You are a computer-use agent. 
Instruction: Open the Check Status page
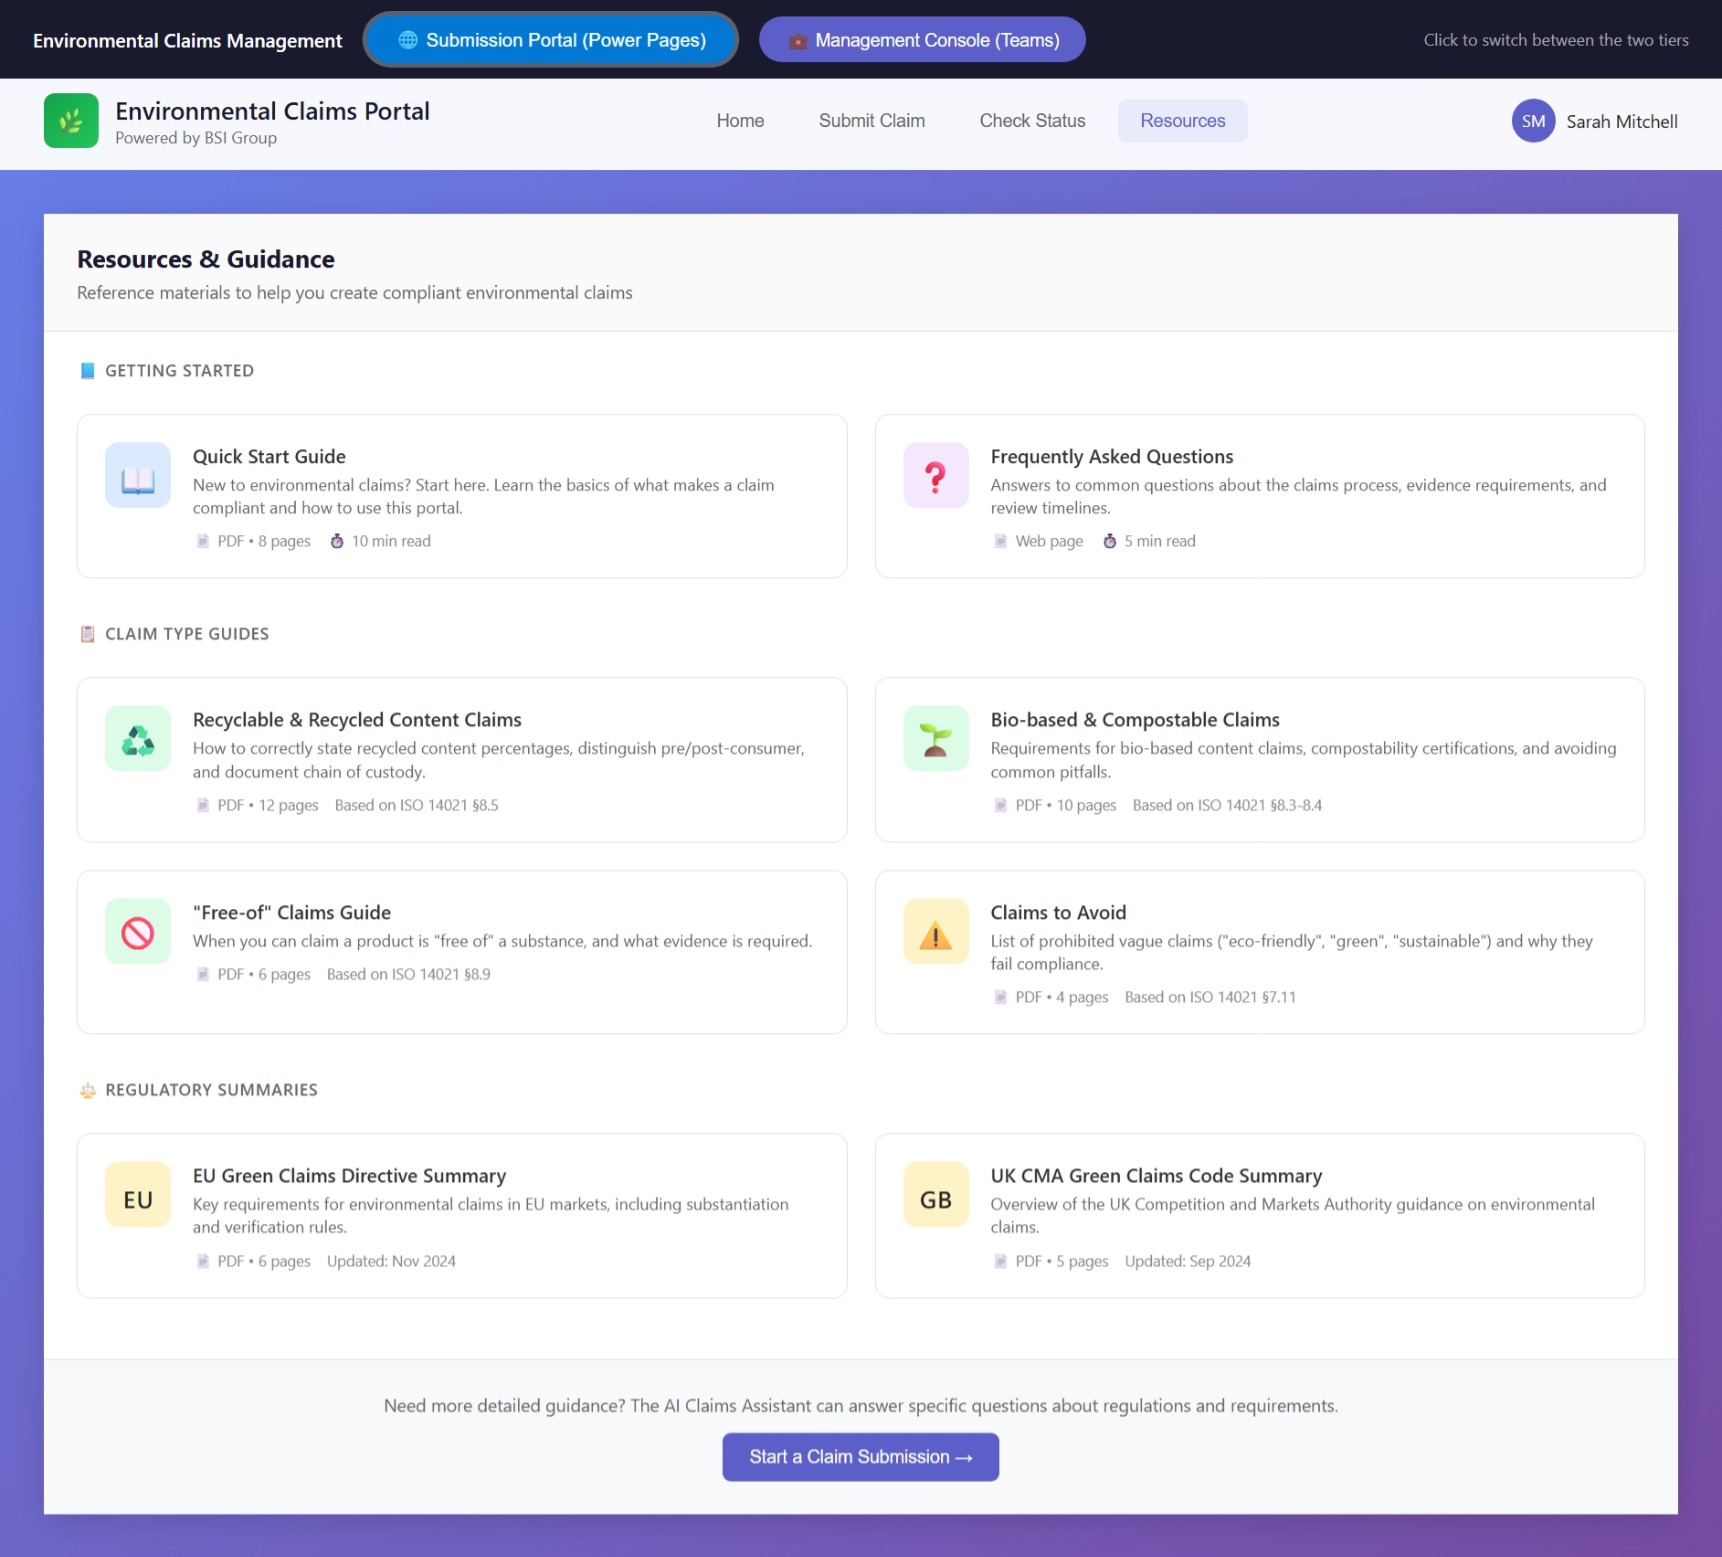(1032, 121)
